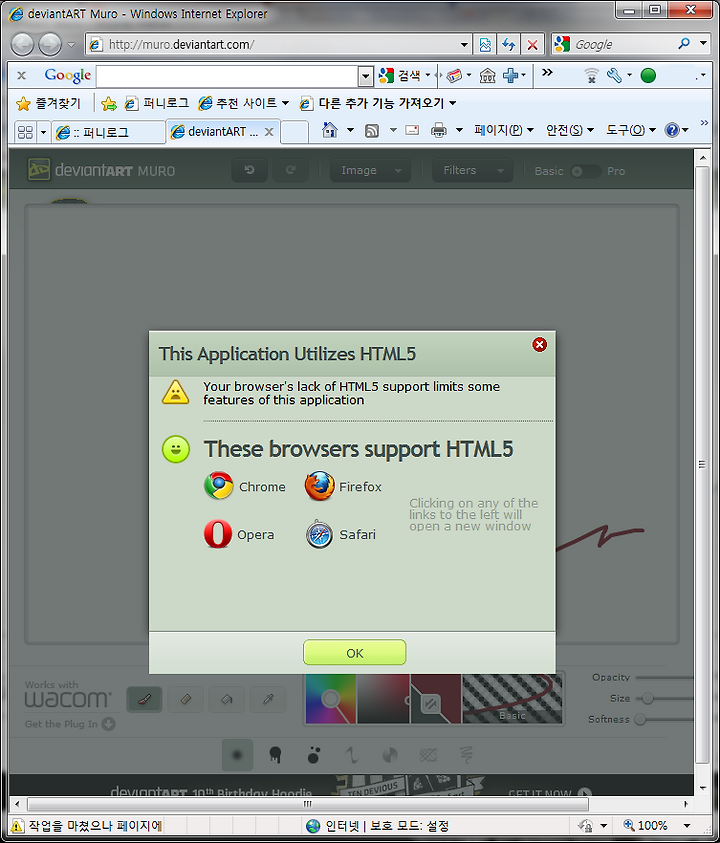The width and height of the screenshot is (720, 843).
Task: Click the browser Back button
Action: pos(23,45)
